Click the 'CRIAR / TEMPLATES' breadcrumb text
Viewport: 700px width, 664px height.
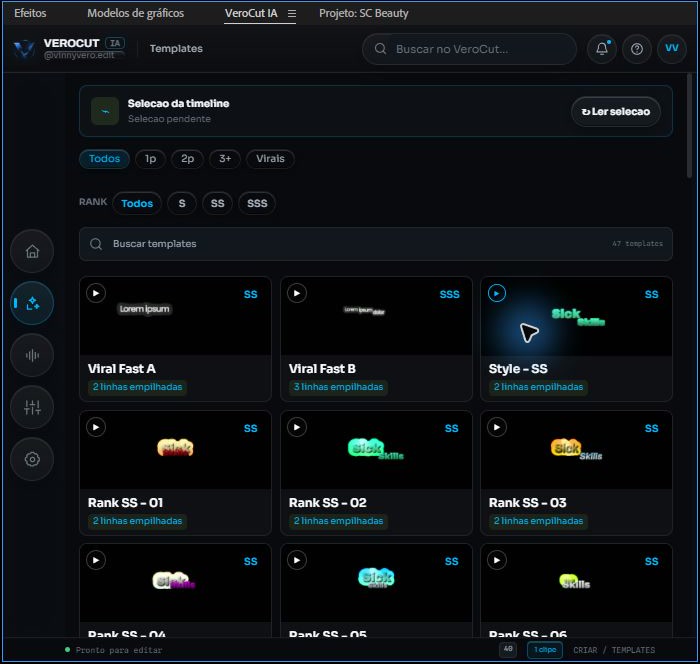(614, 650)
